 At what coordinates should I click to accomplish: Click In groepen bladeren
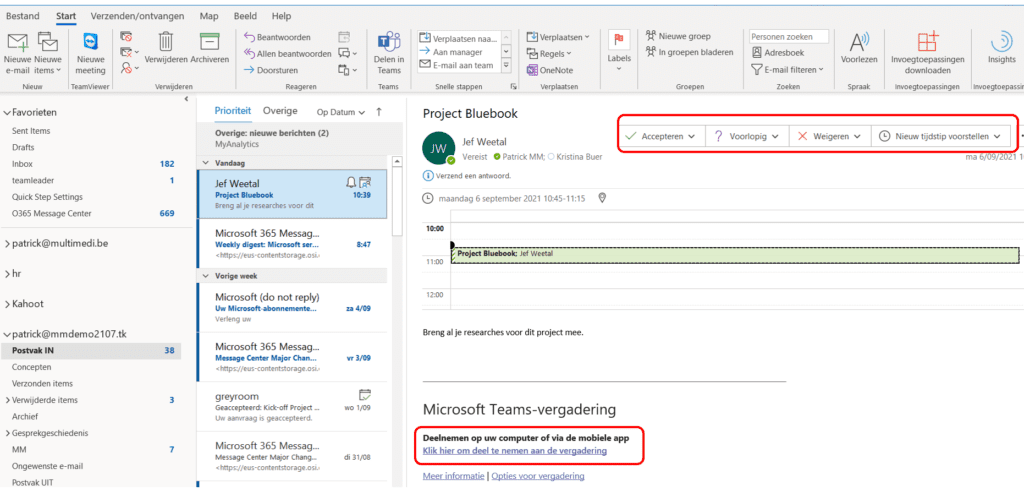tap(689, 52)
